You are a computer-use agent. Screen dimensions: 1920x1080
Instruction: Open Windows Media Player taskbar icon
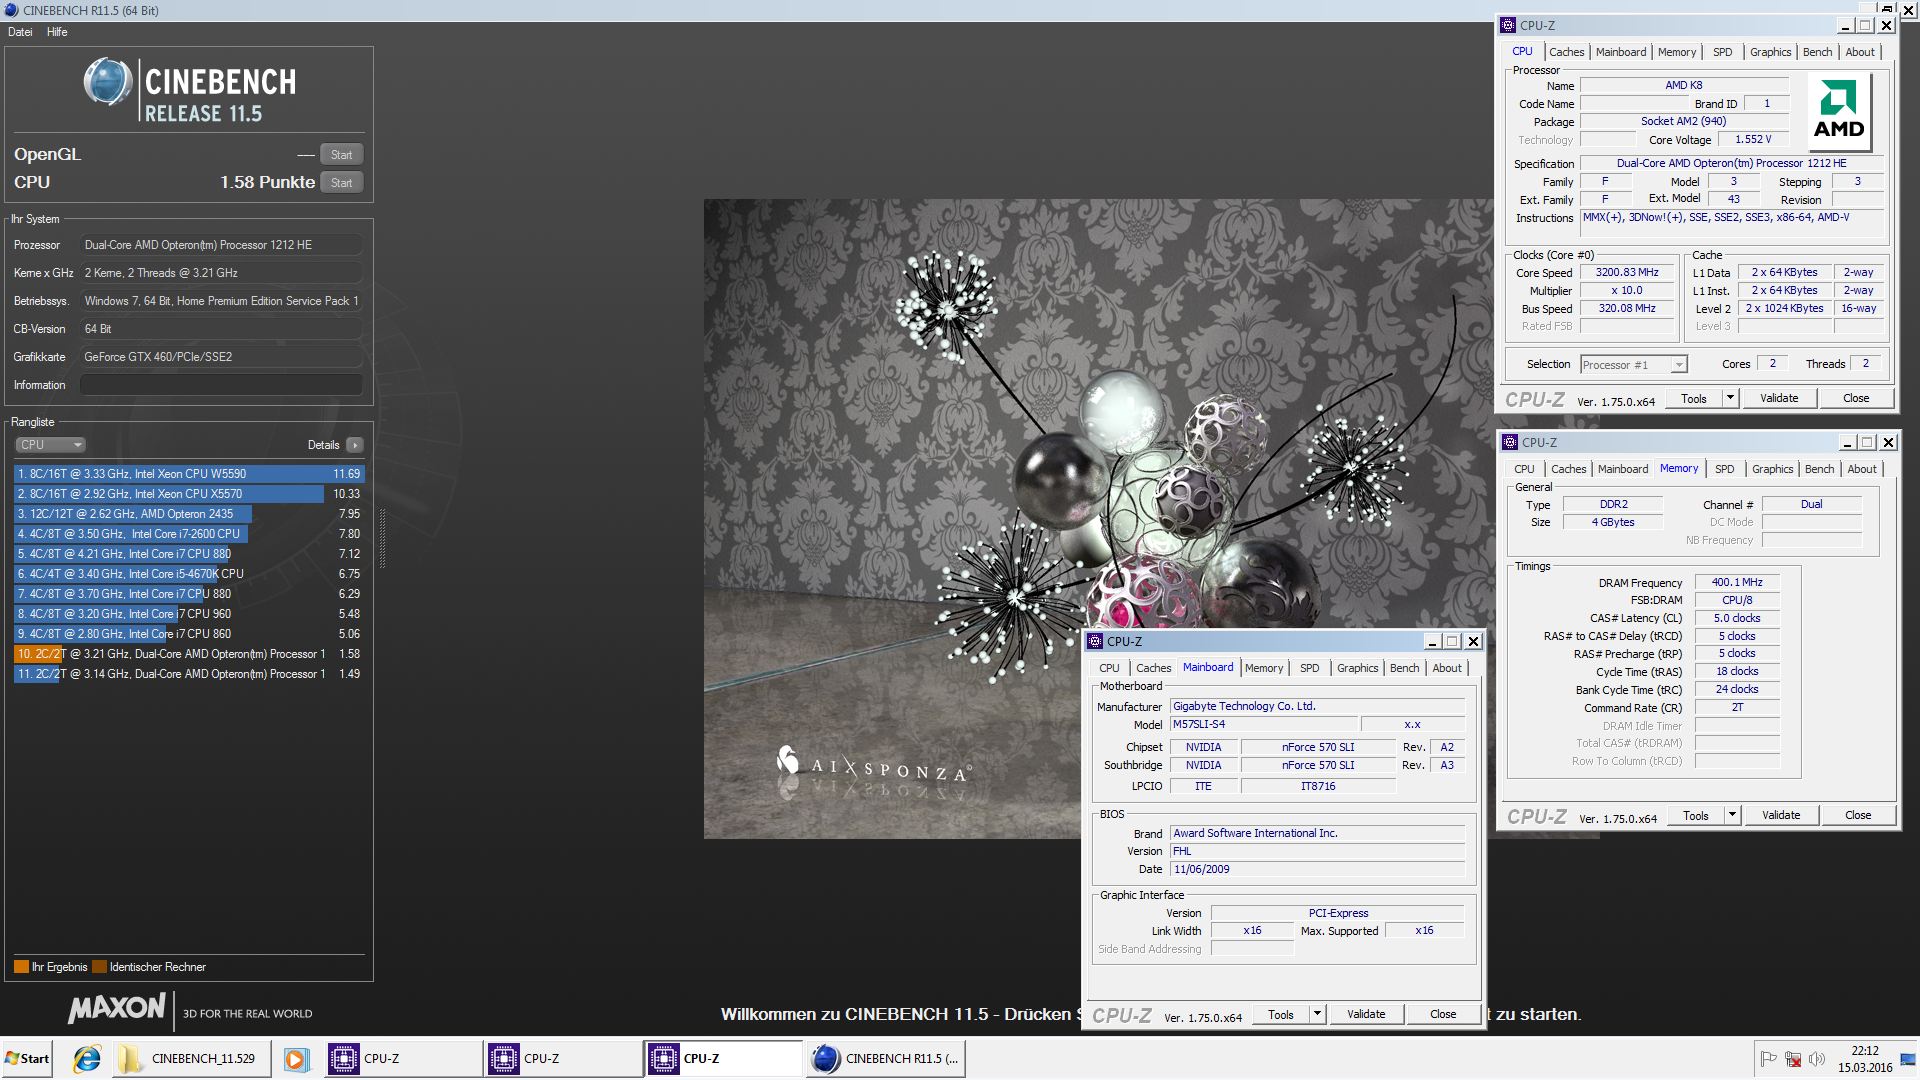296,1059
